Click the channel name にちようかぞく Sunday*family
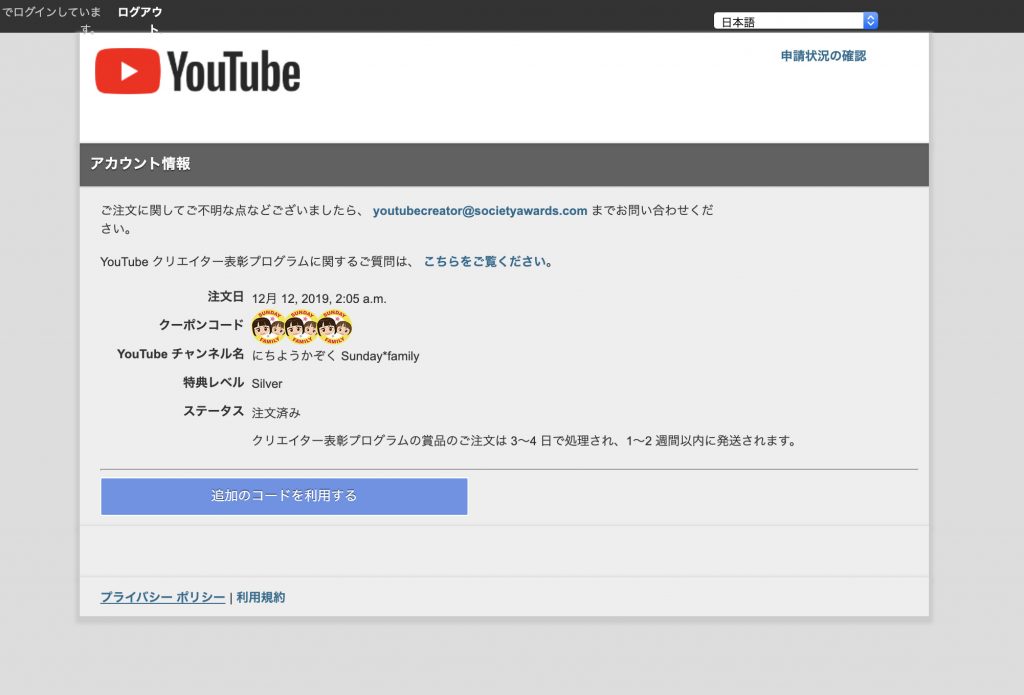This screenshot has height=695, width=1024. click(335, 356)
